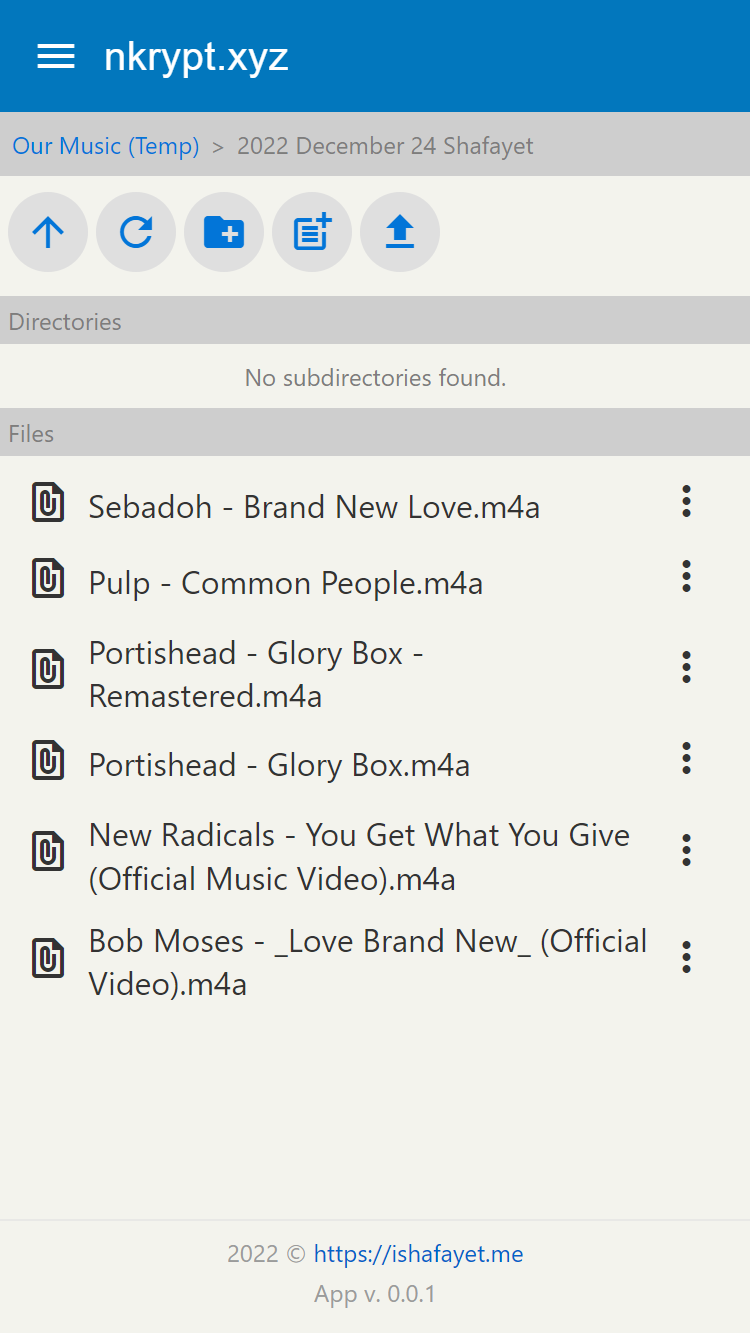
Task: Go up to the parent directory
Action: tap(48, 232)
